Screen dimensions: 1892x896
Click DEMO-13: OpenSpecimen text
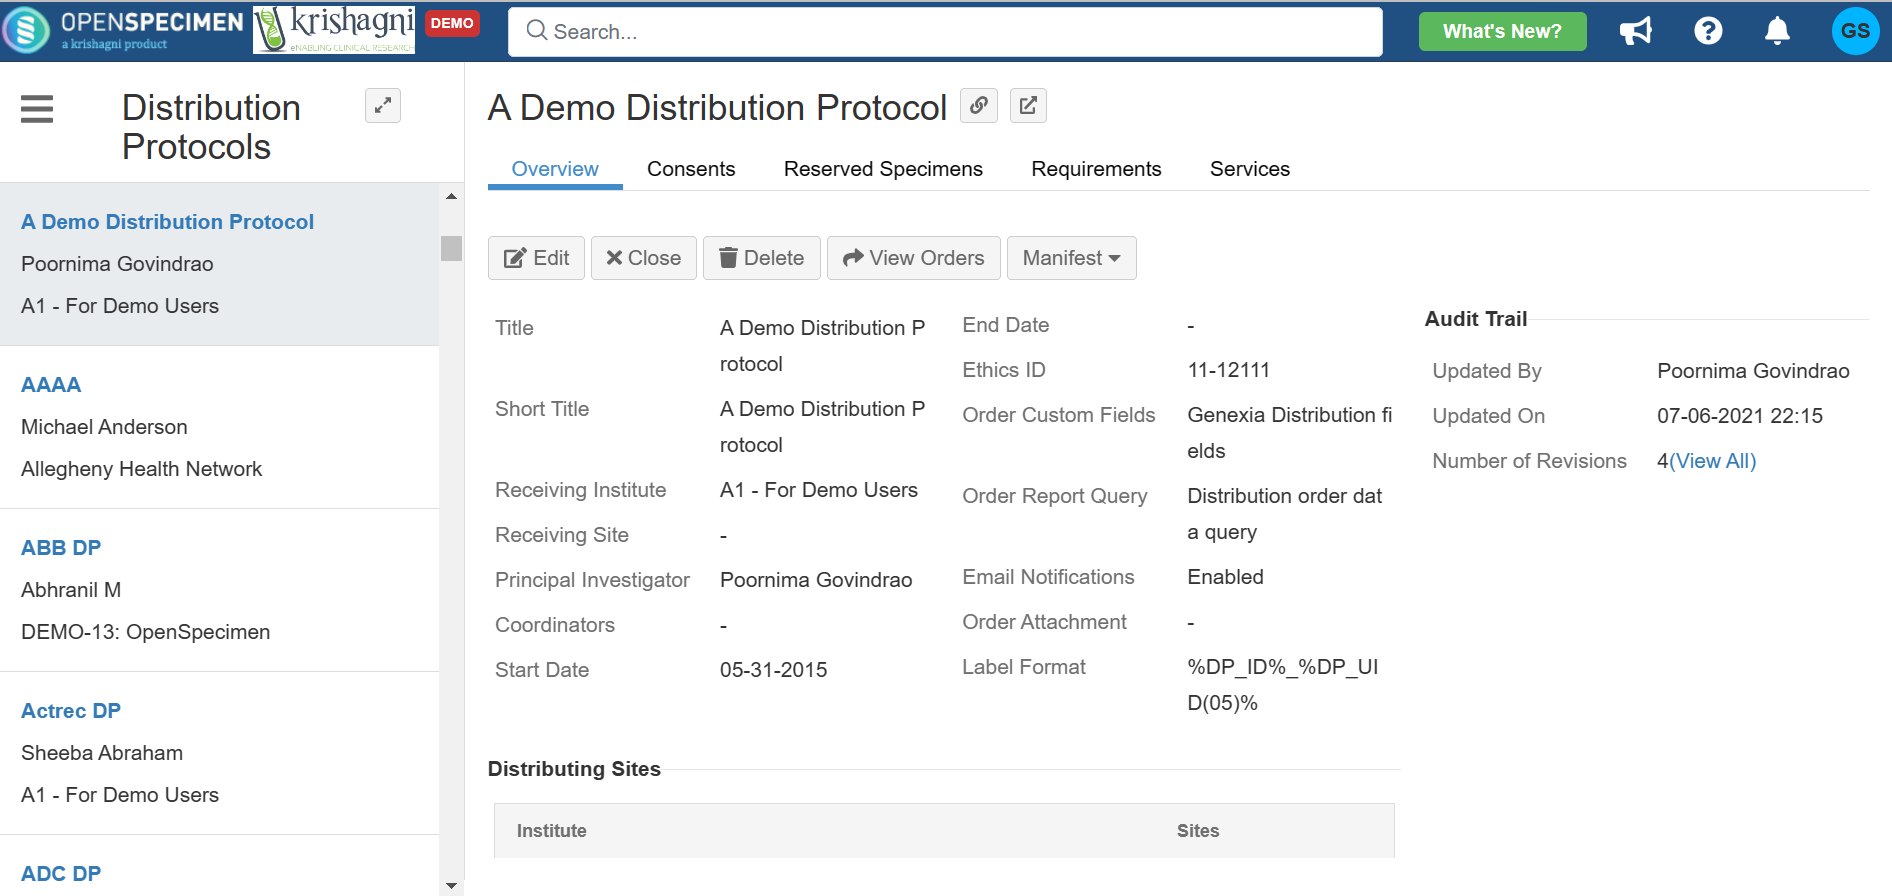[145, 632]
